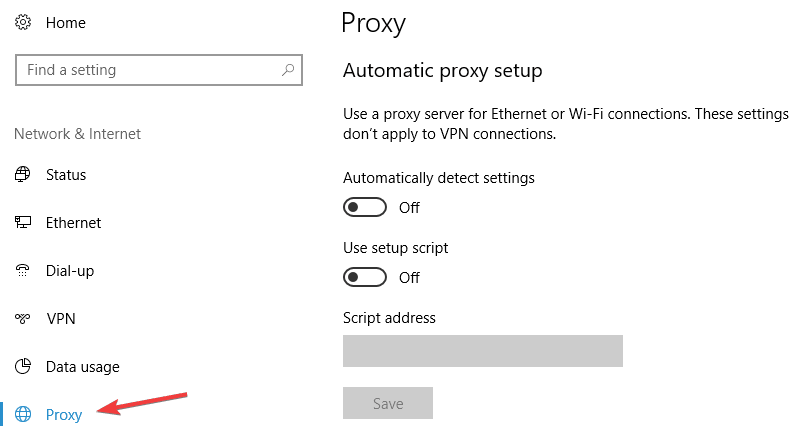Click the Data usage pie icon
Viewport: 807px width, 429px height.
point(23,366)
